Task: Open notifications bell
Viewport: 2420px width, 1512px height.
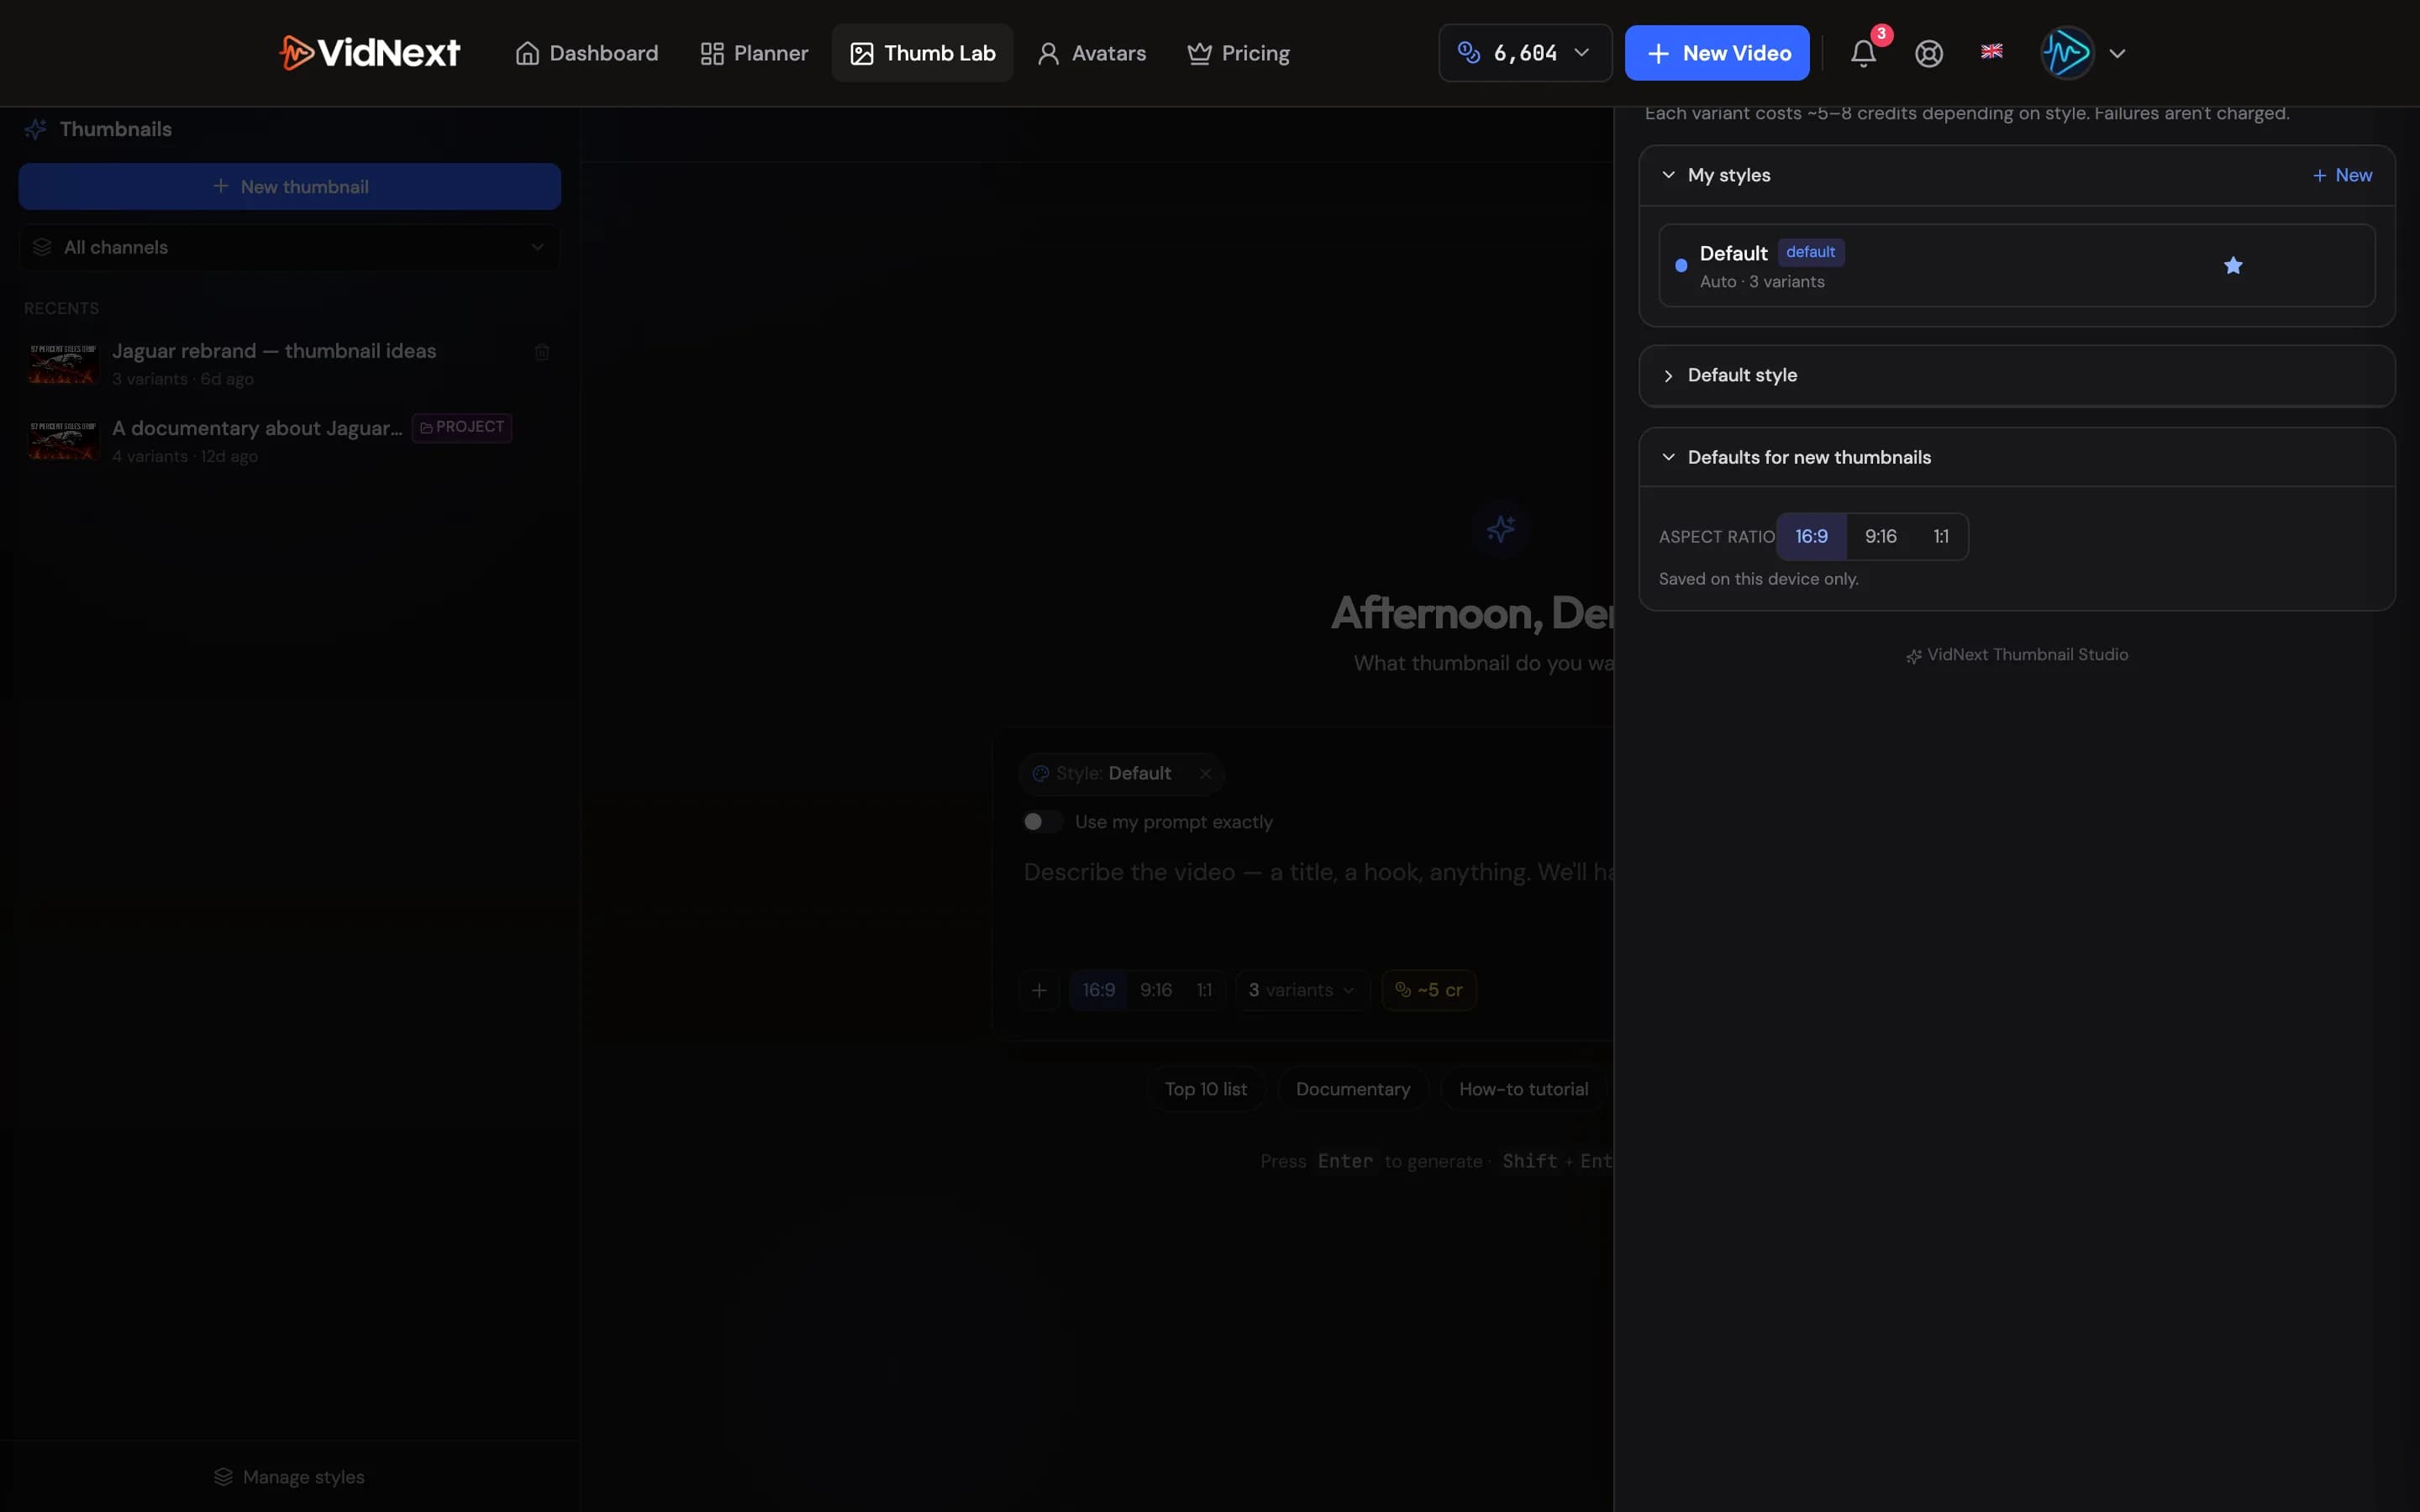Action: point(1863,53)
